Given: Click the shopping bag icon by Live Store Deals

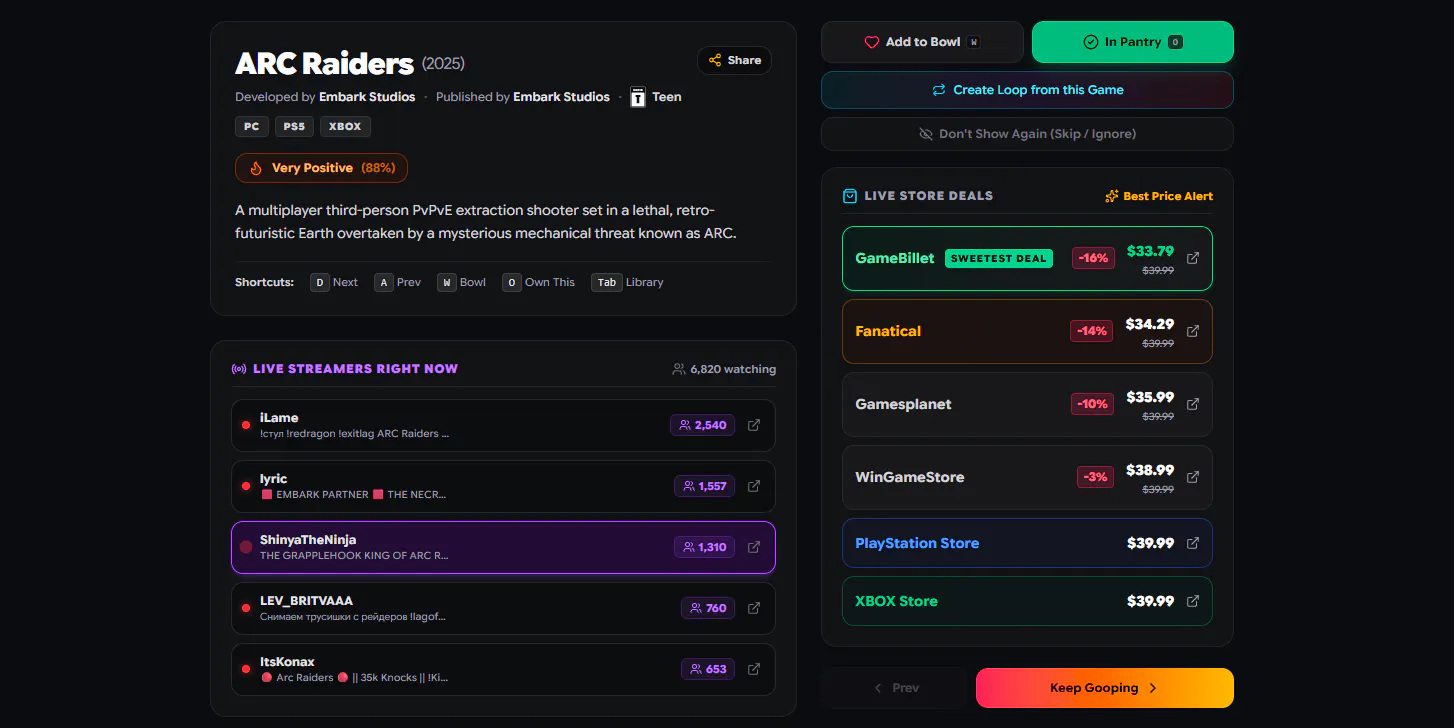Looking at the screenshot, I should click(850, 196).
